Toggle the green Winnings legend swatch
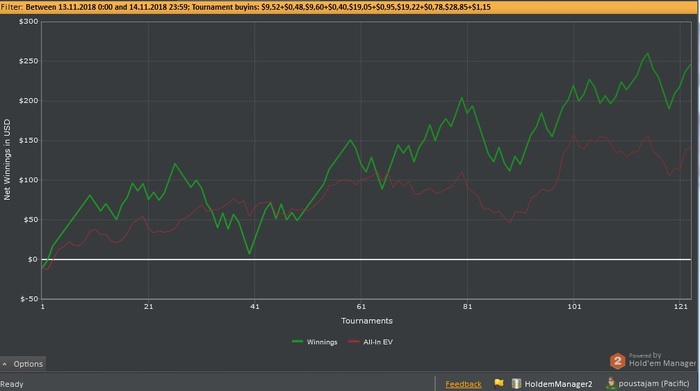This screenshot has width=700, height=391. point(297,342)
